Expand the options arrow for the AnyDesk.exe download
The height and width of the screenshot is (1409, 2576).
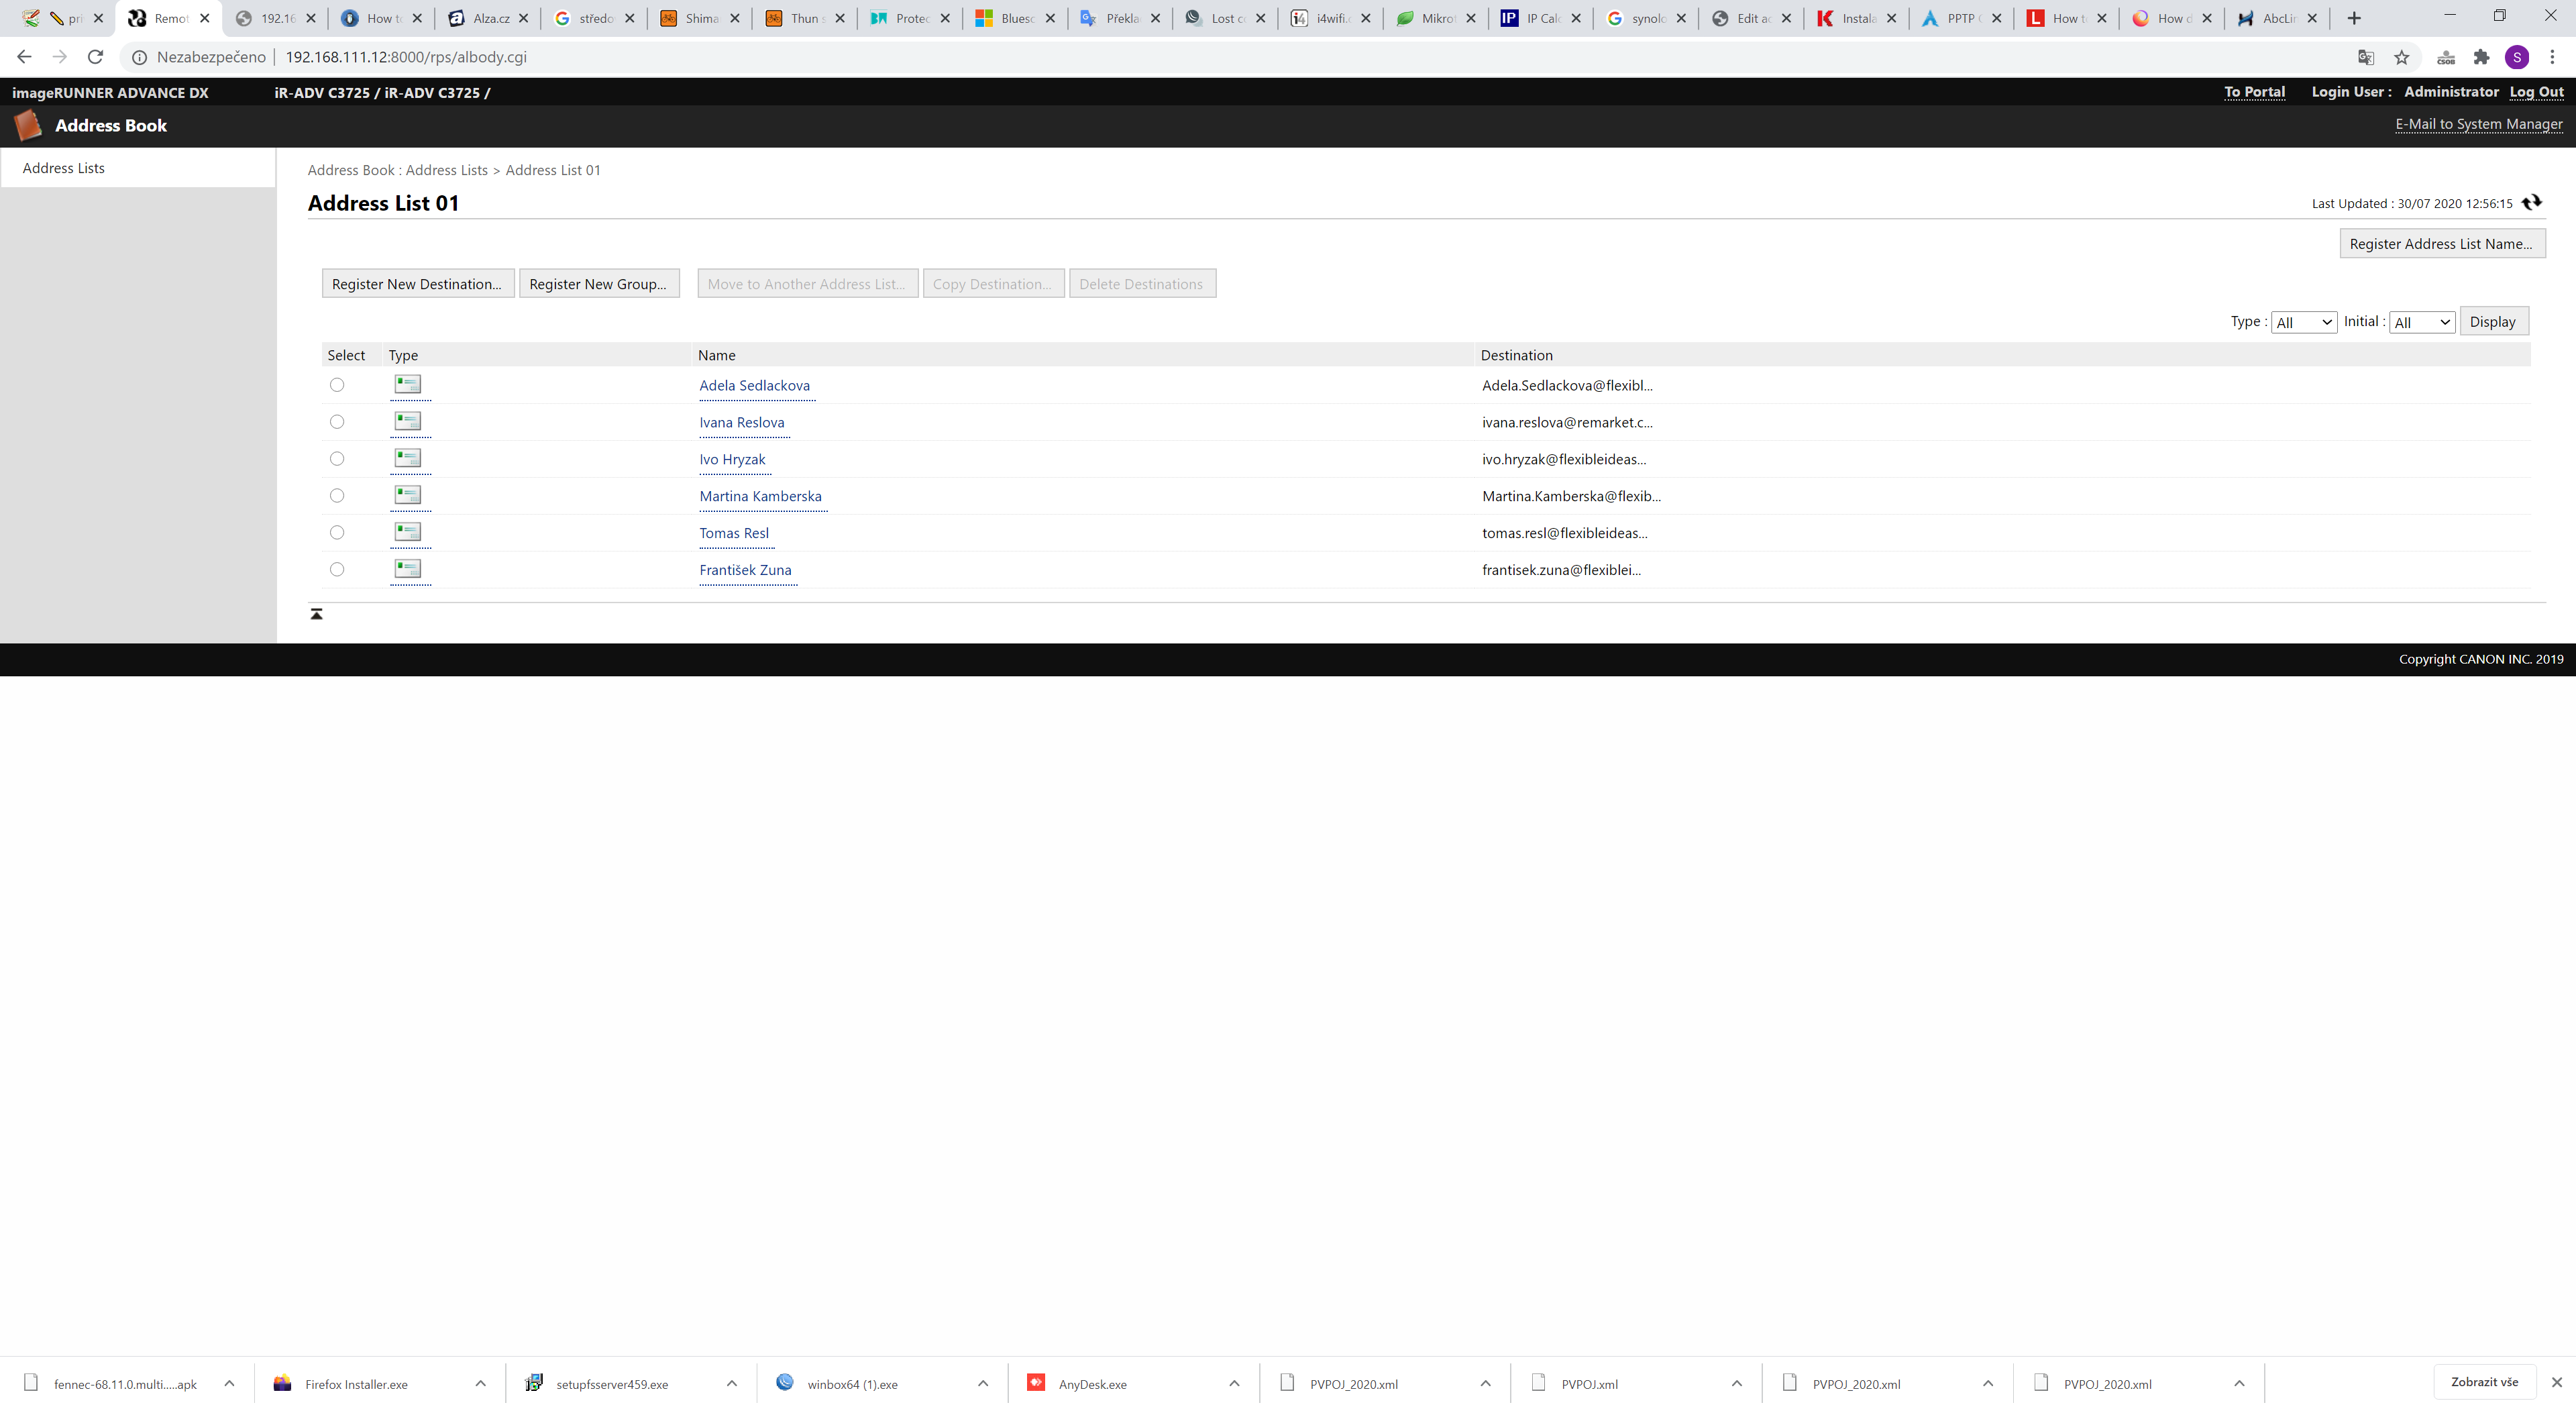(1234, 1384)
